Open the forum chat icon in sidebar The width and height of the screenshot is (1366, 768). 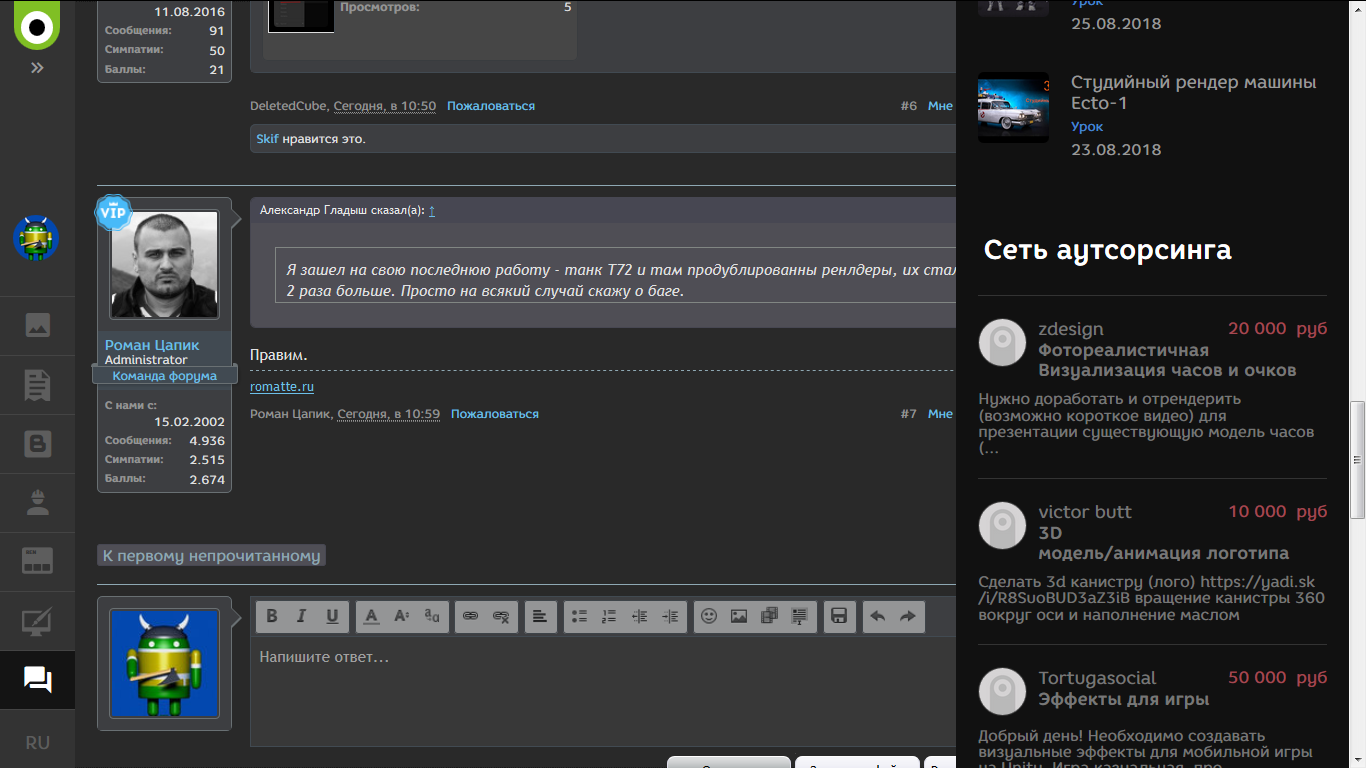(x=37, y=680)
